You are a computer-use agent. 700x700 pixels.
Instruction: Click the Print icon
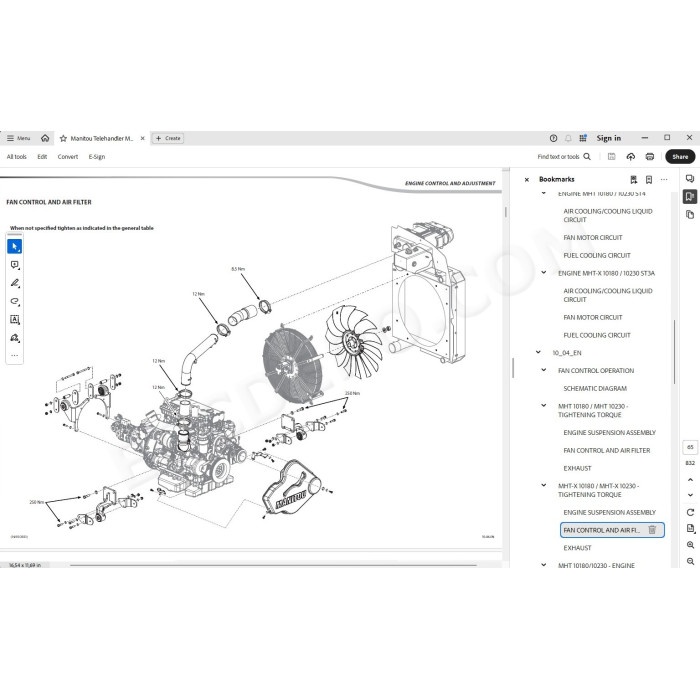coord(650,157)
